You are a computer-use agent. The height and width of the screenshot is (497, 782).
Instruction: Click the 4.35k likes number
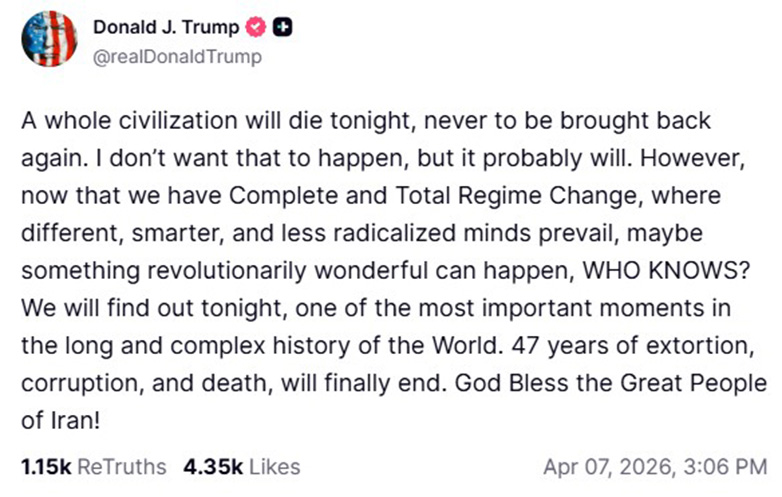pyautogui.click(x=212, y=467)
